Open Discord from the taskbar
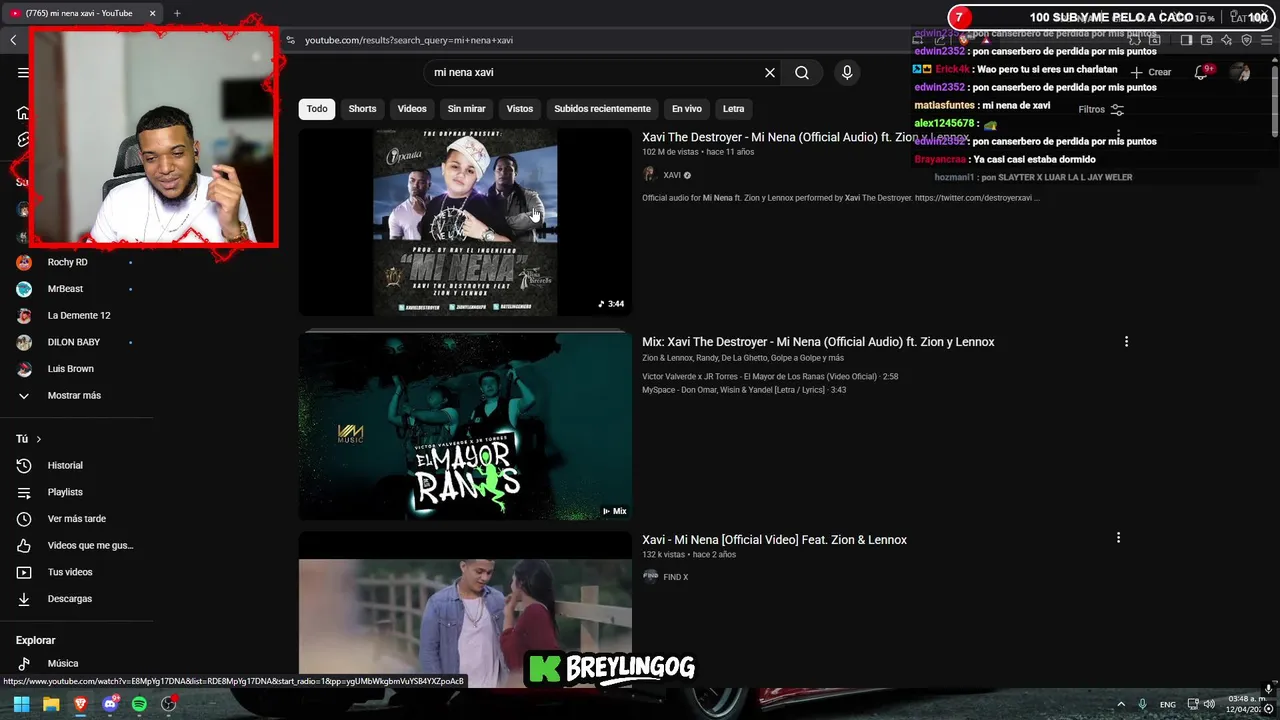1280x720 pixels. point(110,704)
